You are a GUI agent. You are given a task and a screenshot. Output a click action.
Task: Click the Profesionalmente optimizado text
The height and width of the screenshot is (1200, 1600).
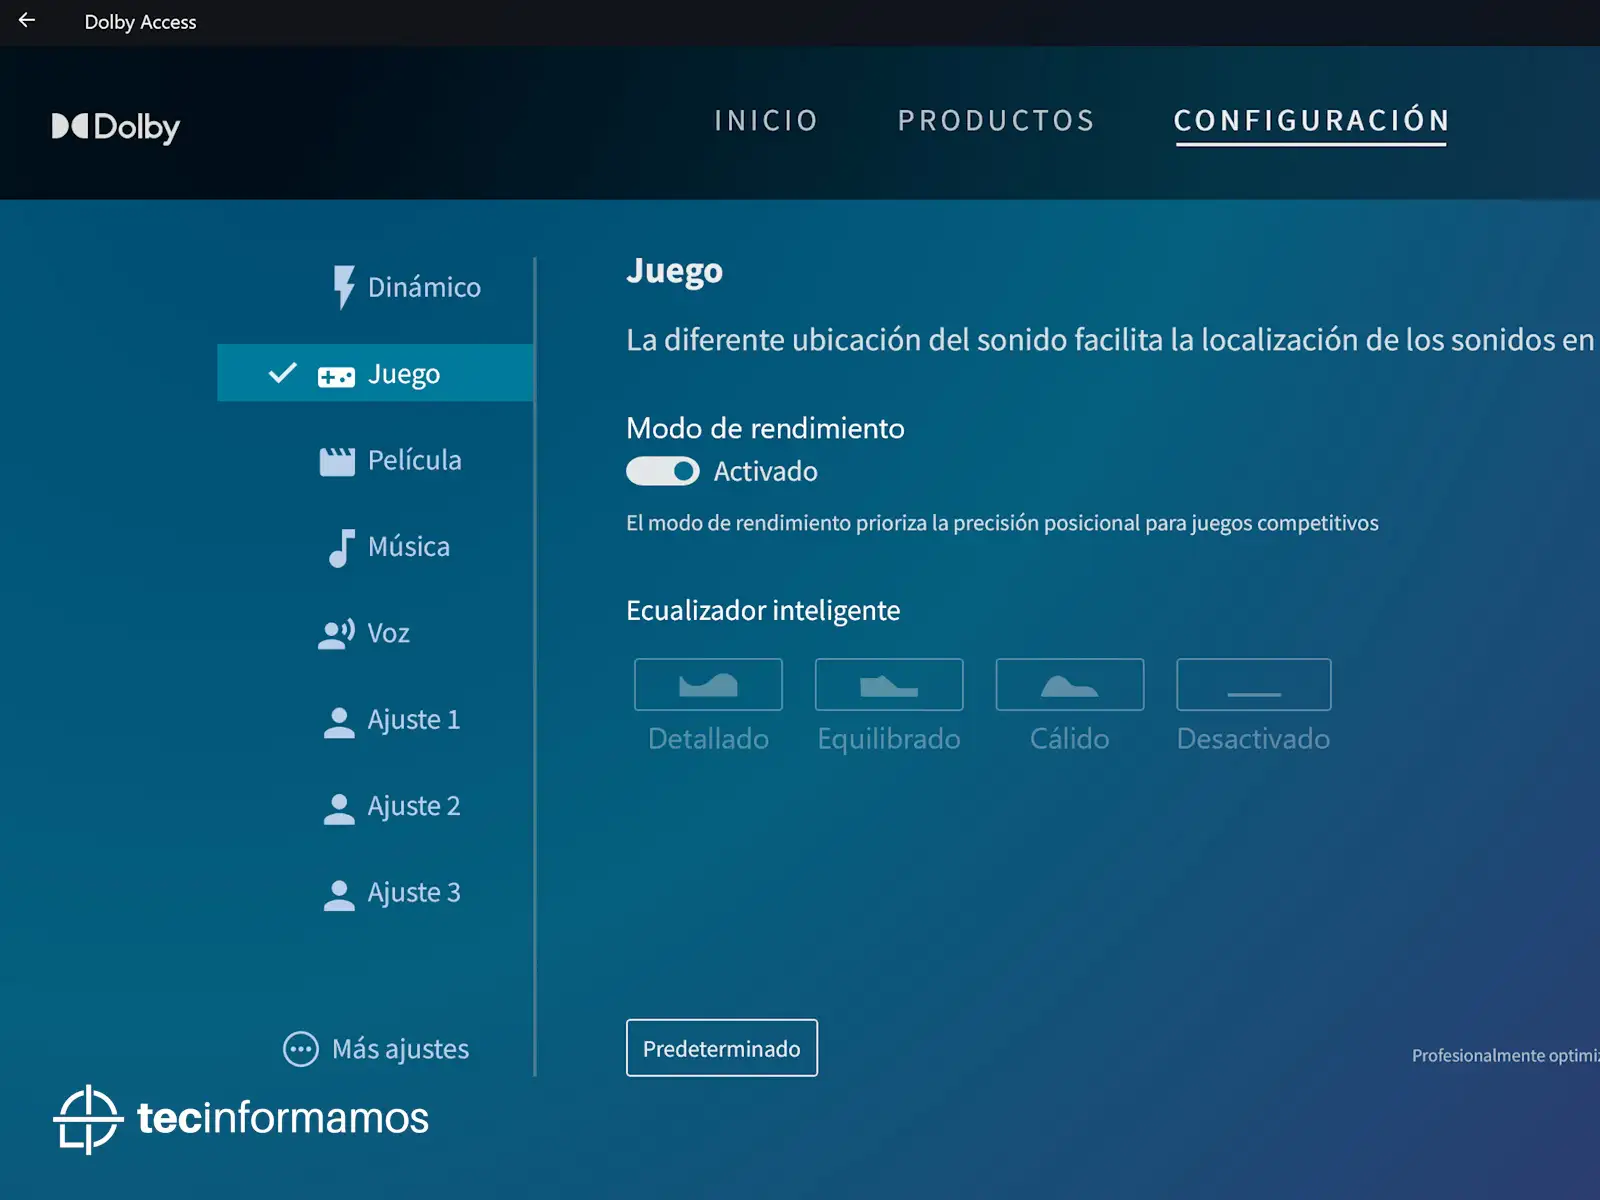[1505, 1056]
